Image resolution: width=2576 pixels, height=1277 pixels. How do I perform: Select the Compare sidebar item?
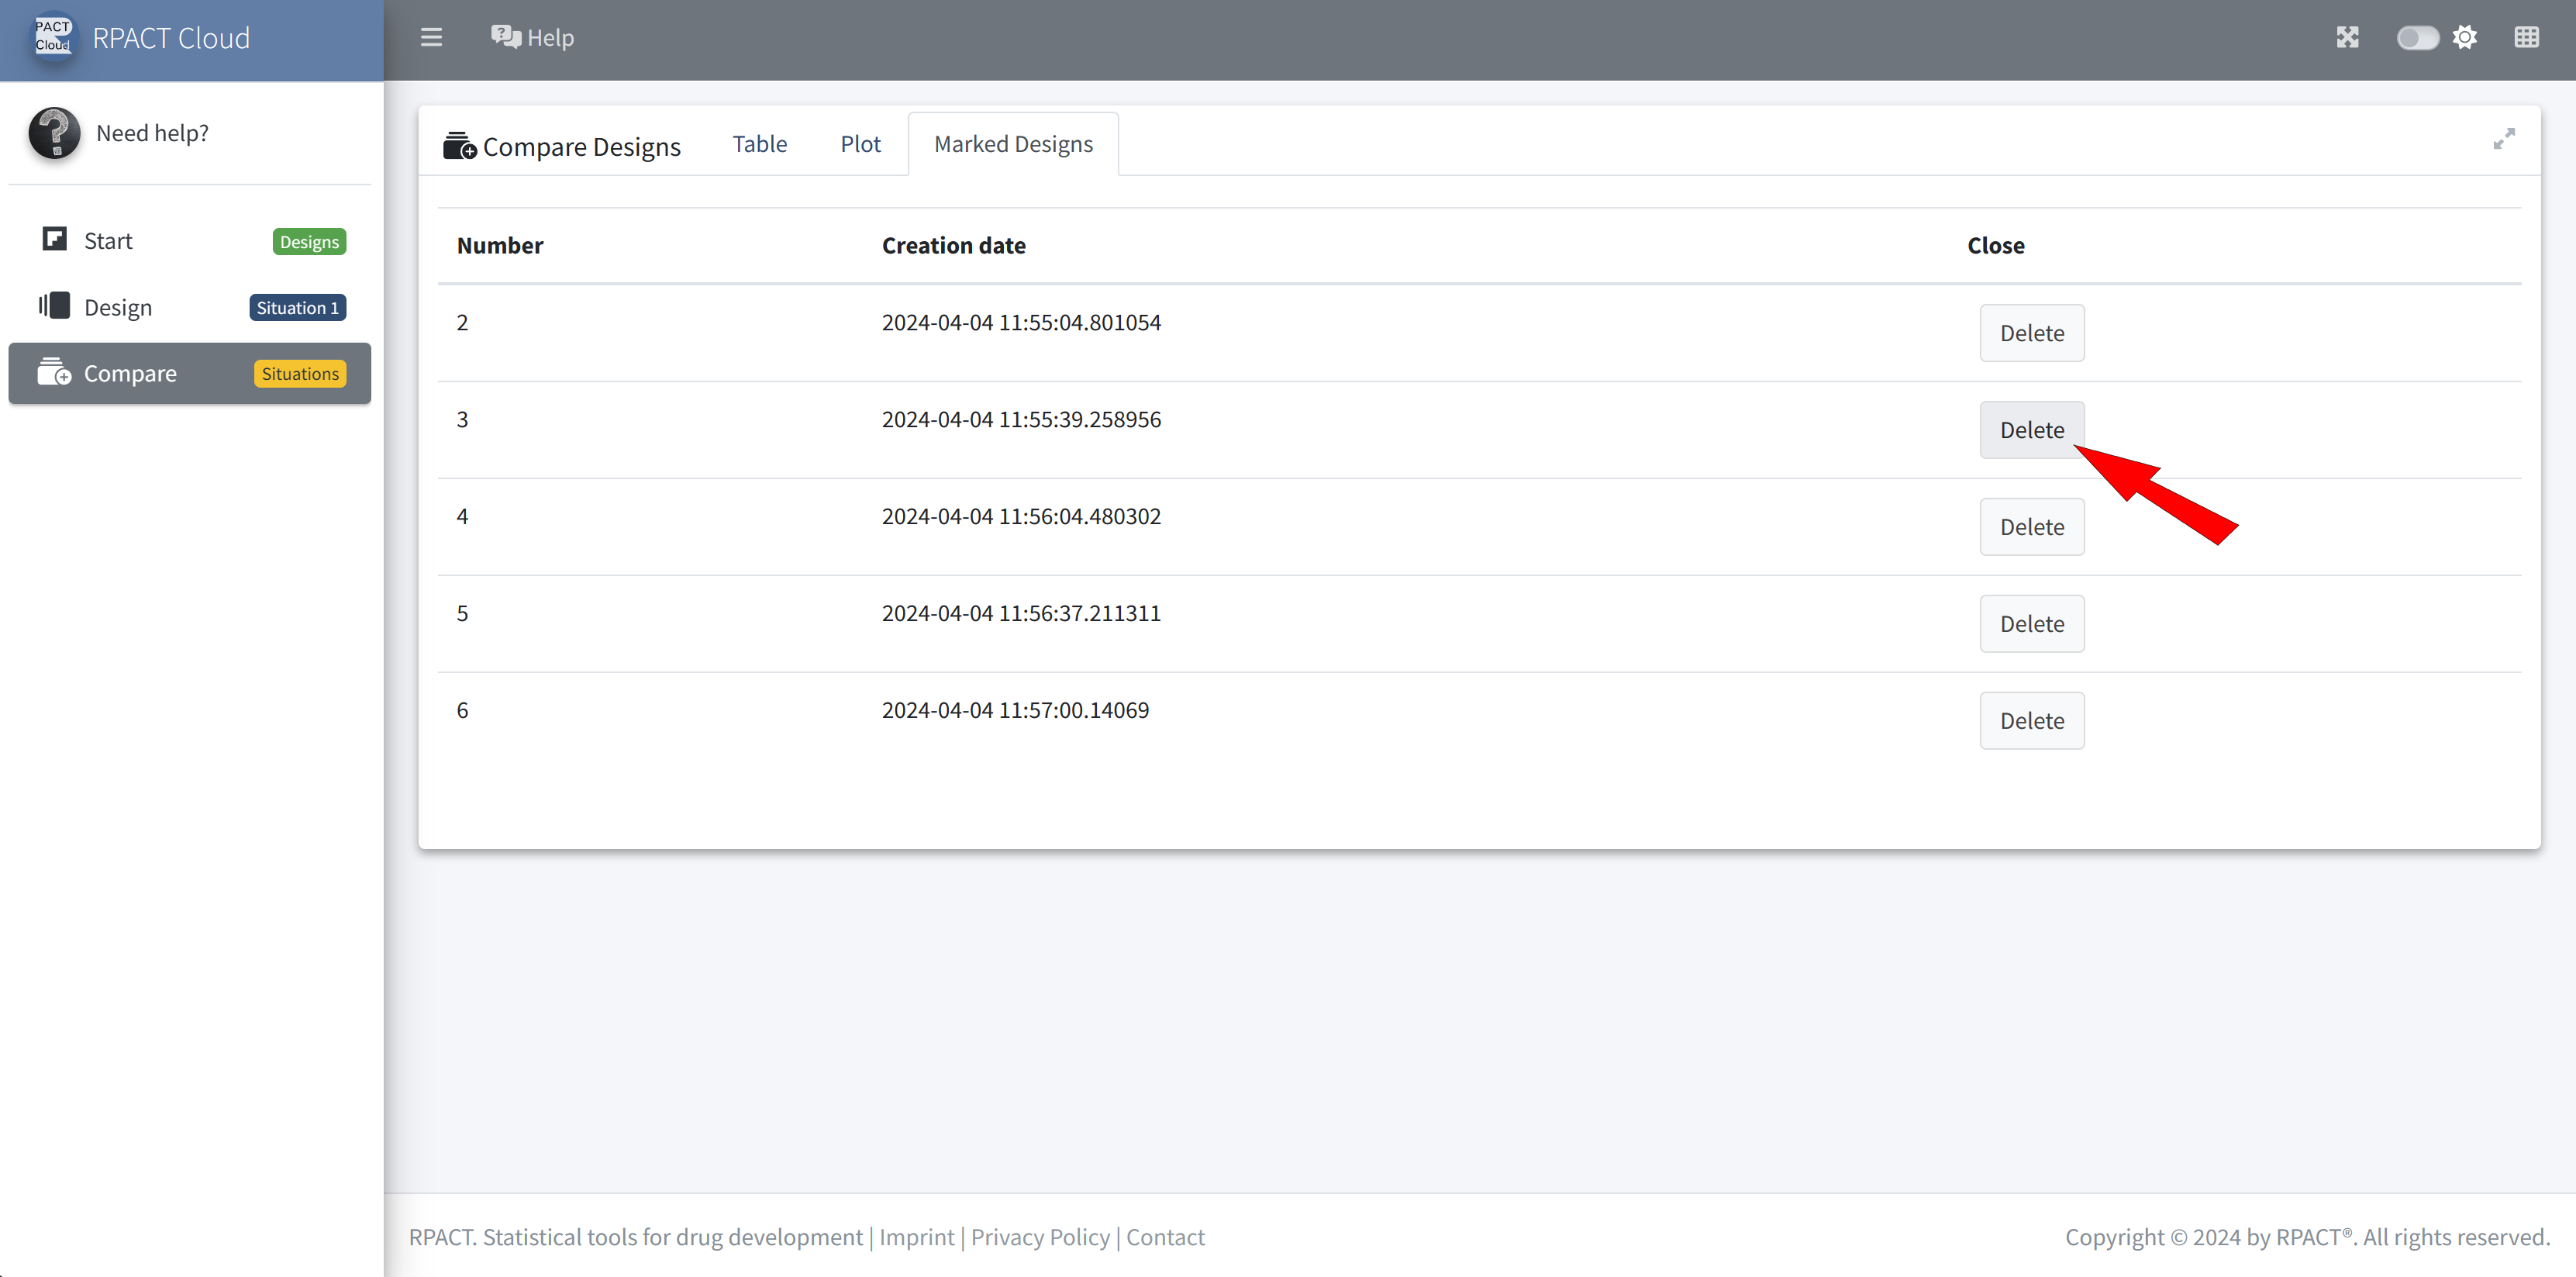(130, 373)
